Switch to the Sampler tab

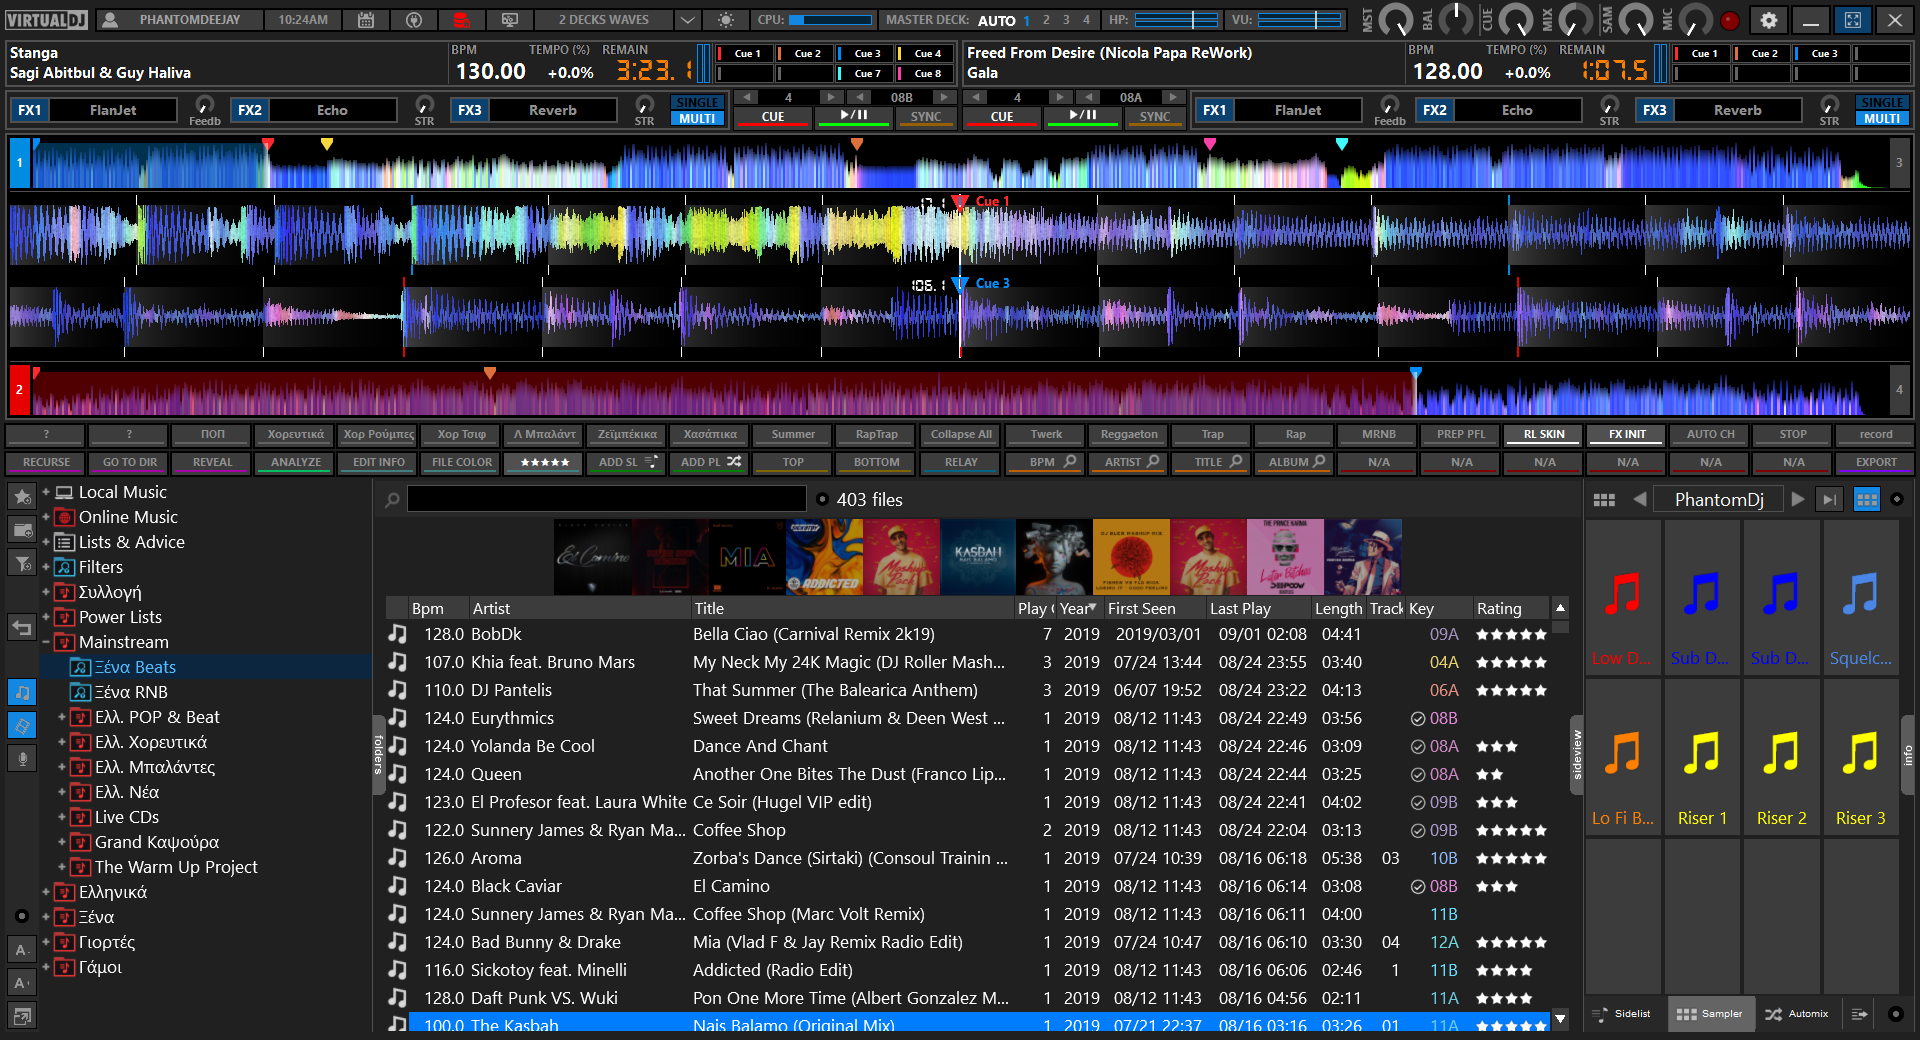[x=1709, y=1013]
